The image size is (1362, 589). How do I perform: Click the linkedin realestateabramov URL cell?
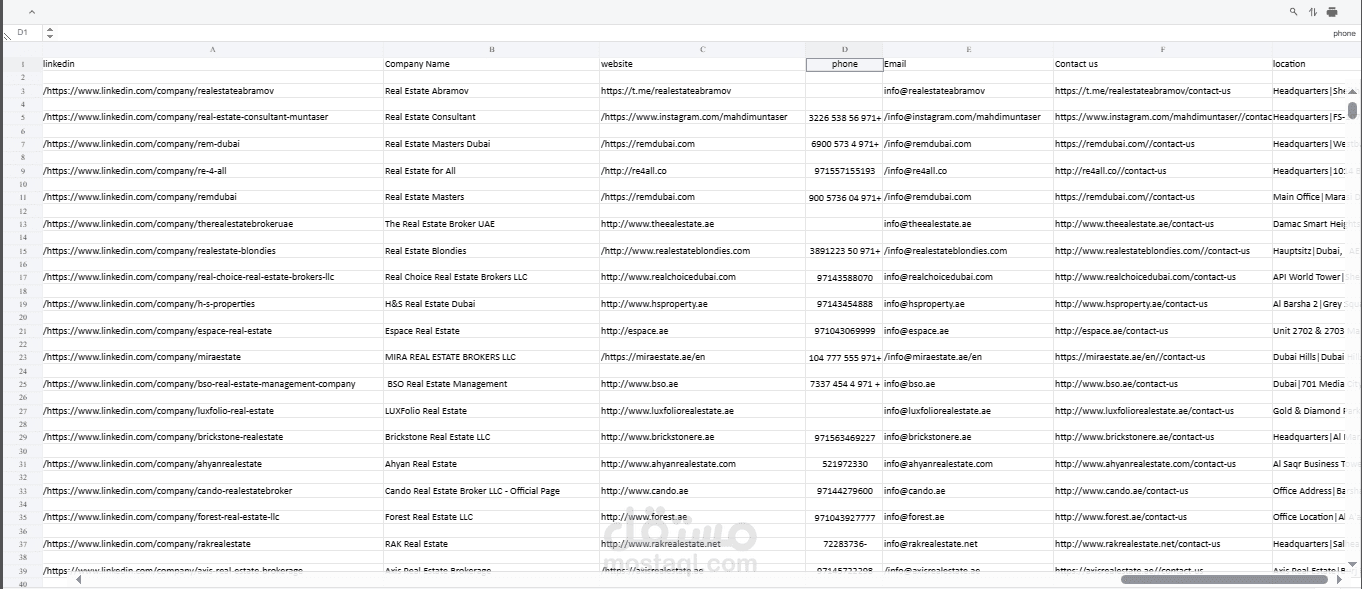(213, 91)
